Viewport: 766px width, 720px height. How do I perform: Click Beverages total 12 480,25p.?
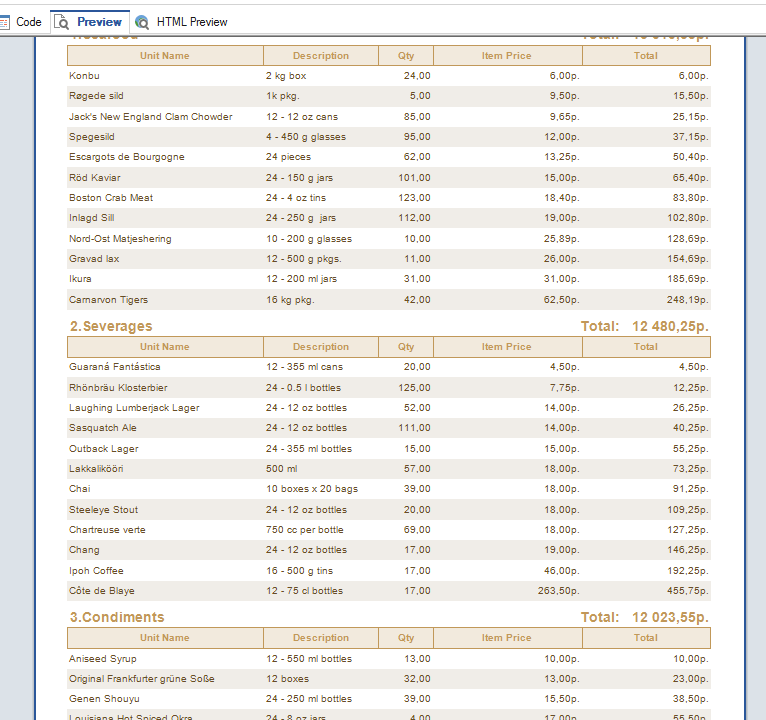pos(670,326)
